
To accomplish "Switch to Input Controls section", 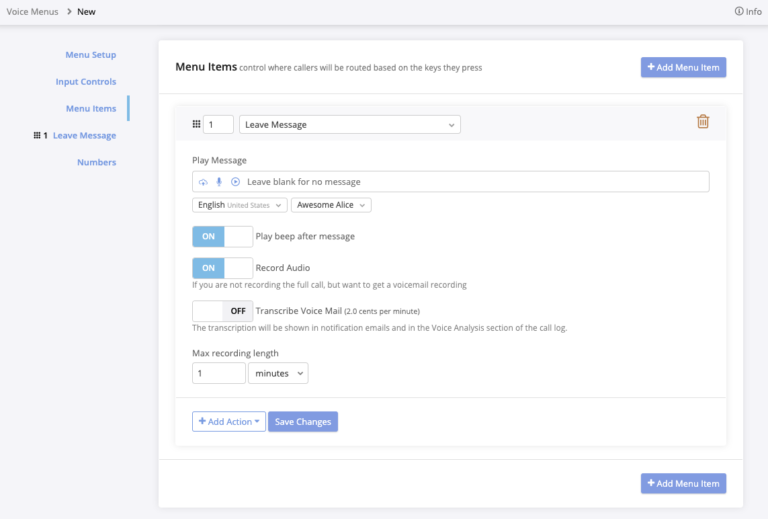I will [86, 82].
